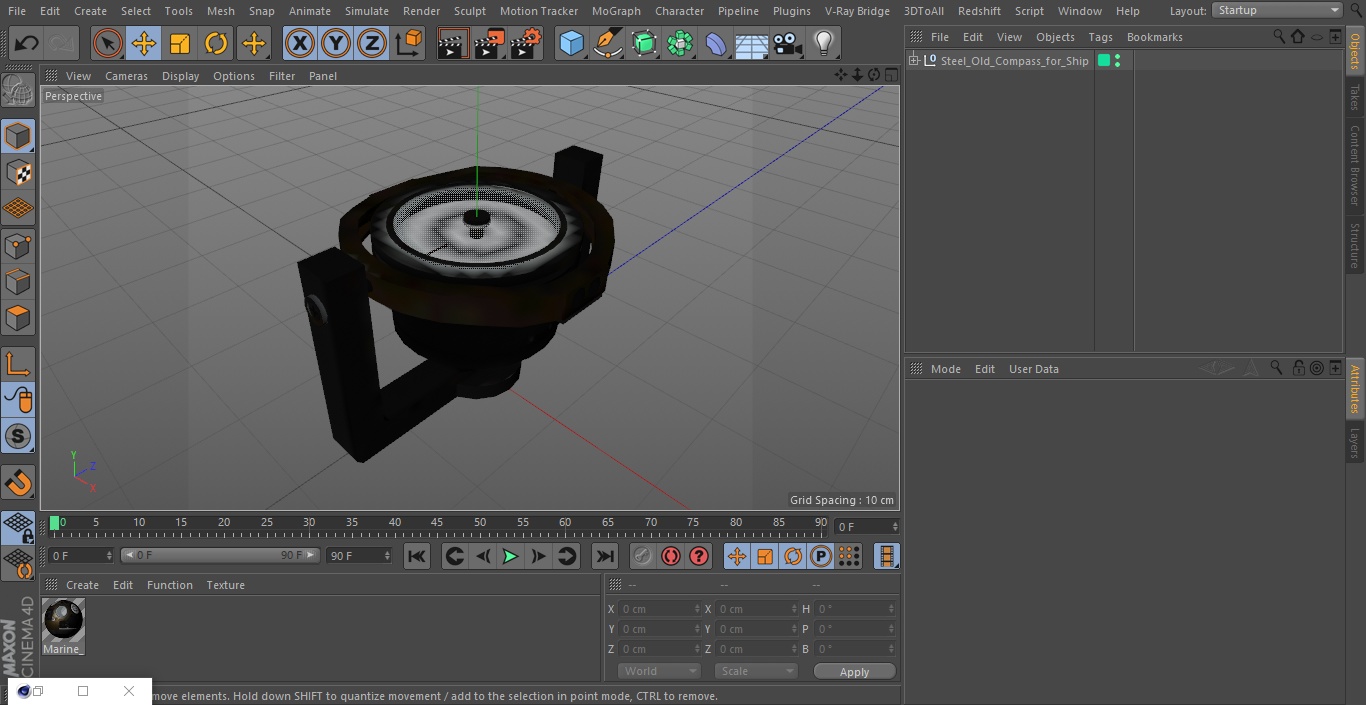Select the Live Selection tool

[107, 44]
